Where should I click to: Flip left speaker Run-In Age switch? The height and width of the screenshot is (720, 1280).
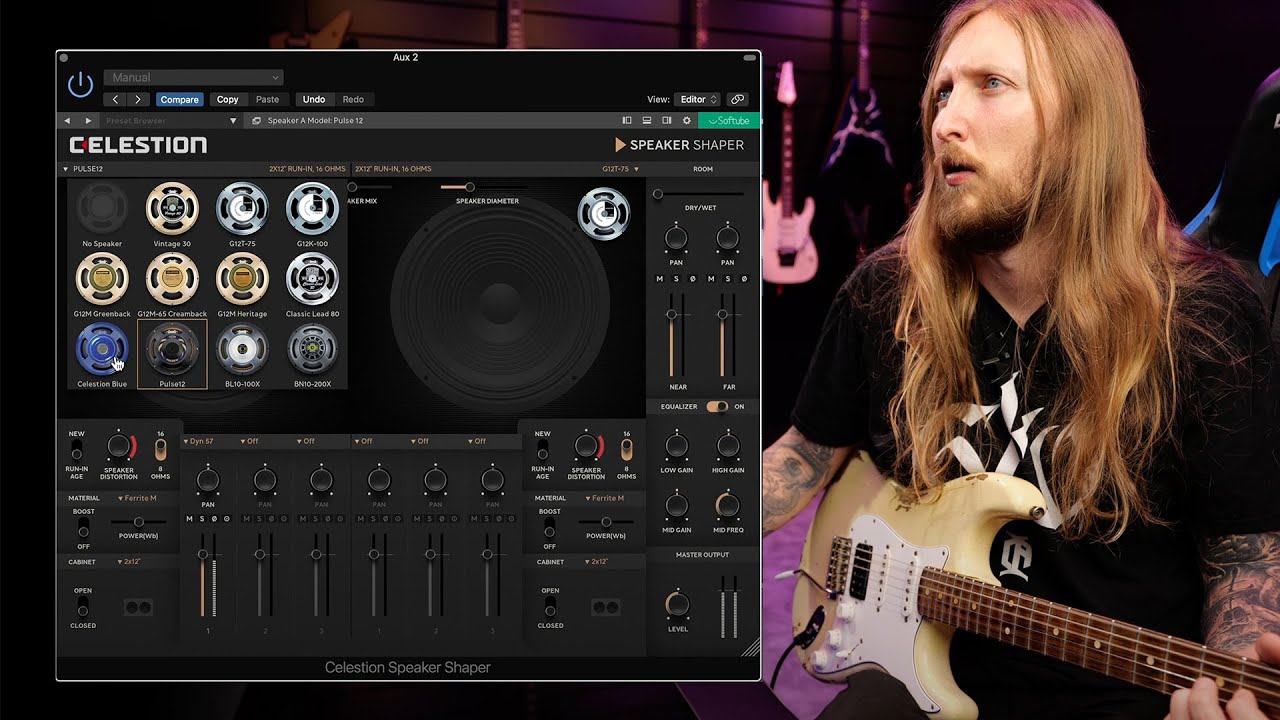point(77,449)
